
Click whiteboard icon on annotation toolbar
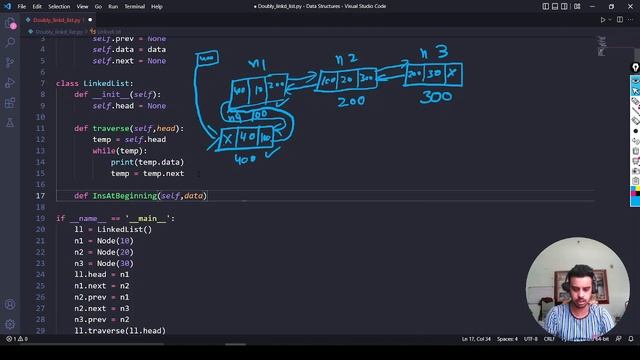pos(636,161)
